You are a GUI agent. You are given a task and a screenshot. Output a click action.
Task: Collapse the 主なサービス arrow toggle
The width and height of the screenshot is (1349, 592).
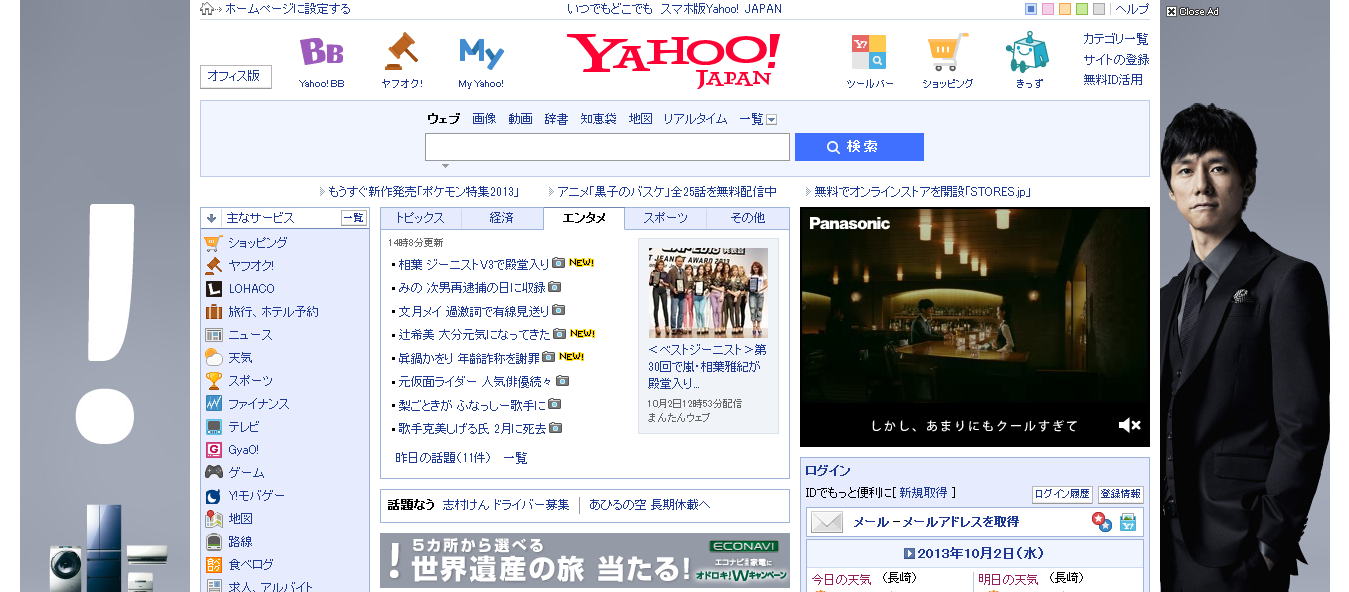(211, 218)
